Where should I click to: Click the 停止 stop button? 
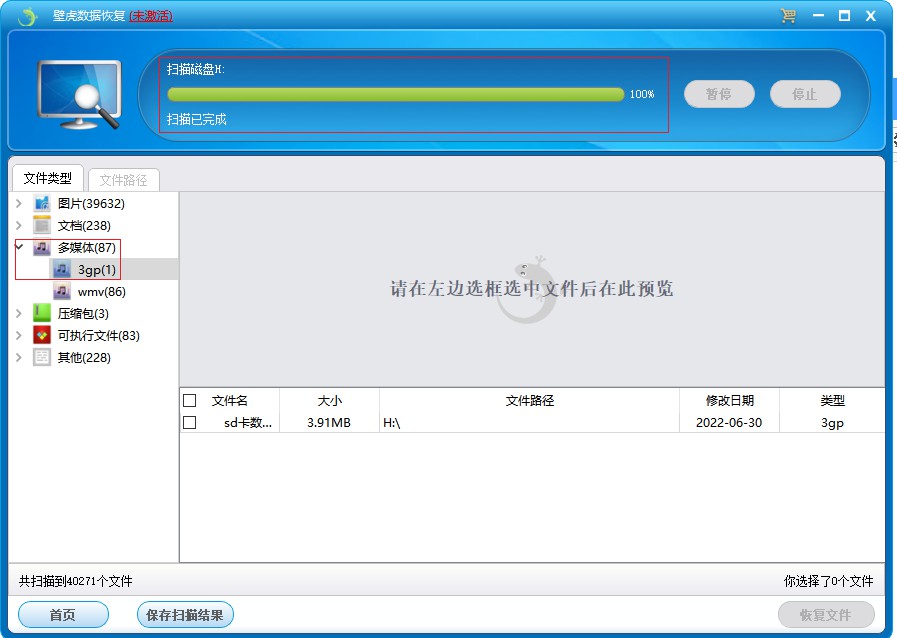coord(805,94)
